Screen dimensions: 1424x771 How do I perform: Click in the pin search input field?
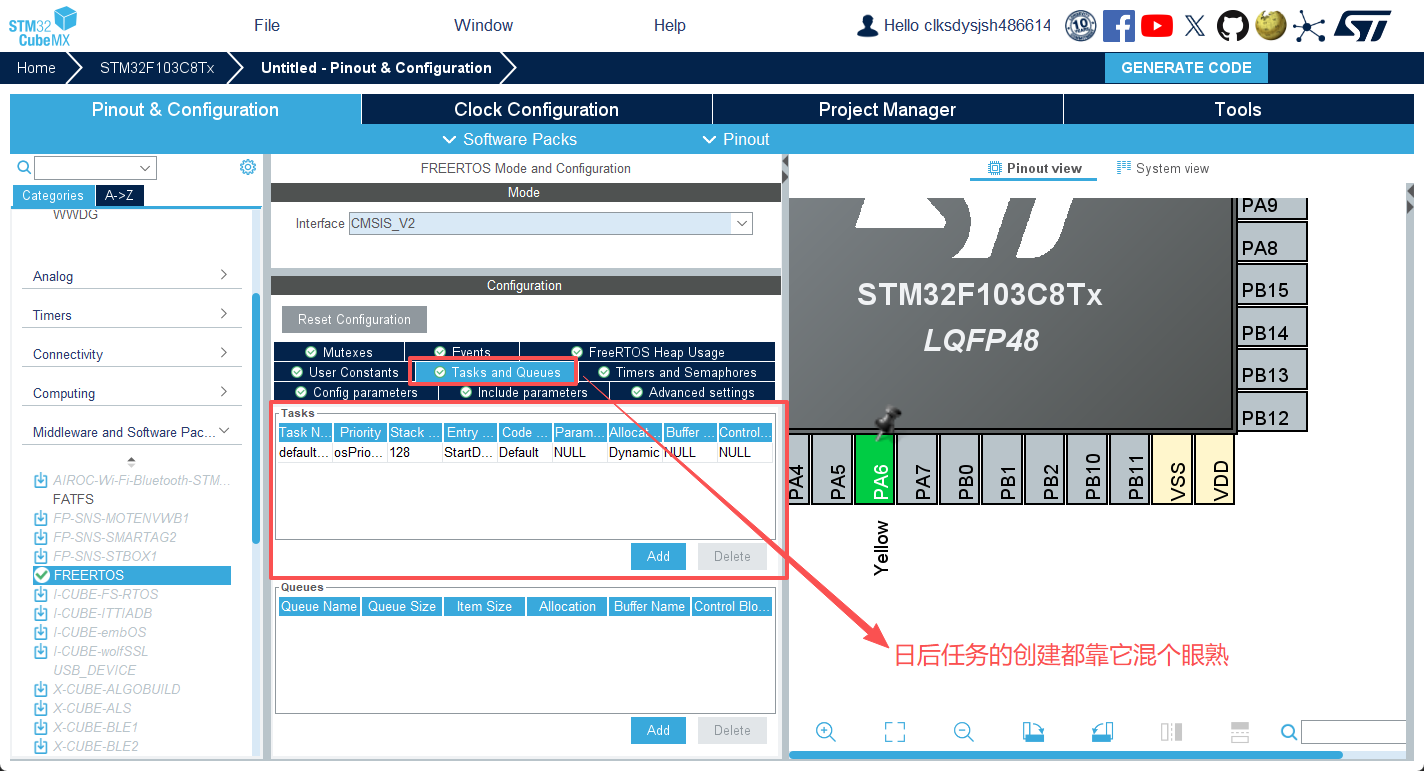pyautogui.click(x=1352, y=732)
